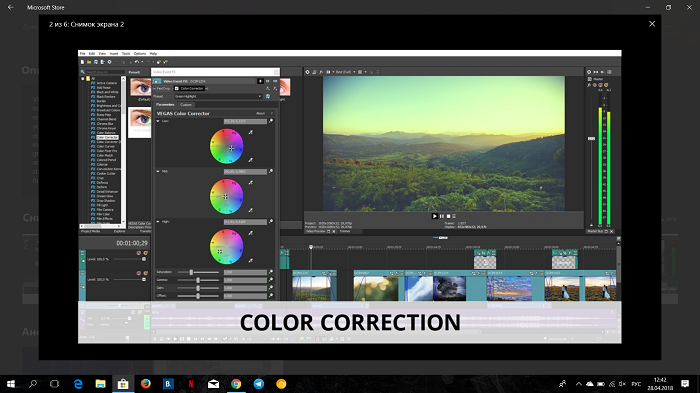
Task: Open the Options menu in VEGAS
Action: click(x=140, y=54)
